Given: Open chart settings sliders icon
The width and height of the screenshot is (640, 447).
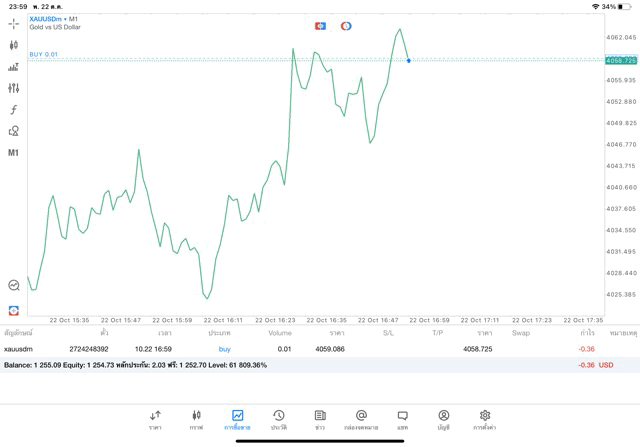Looking at the screenshot, I should point(13,88).
